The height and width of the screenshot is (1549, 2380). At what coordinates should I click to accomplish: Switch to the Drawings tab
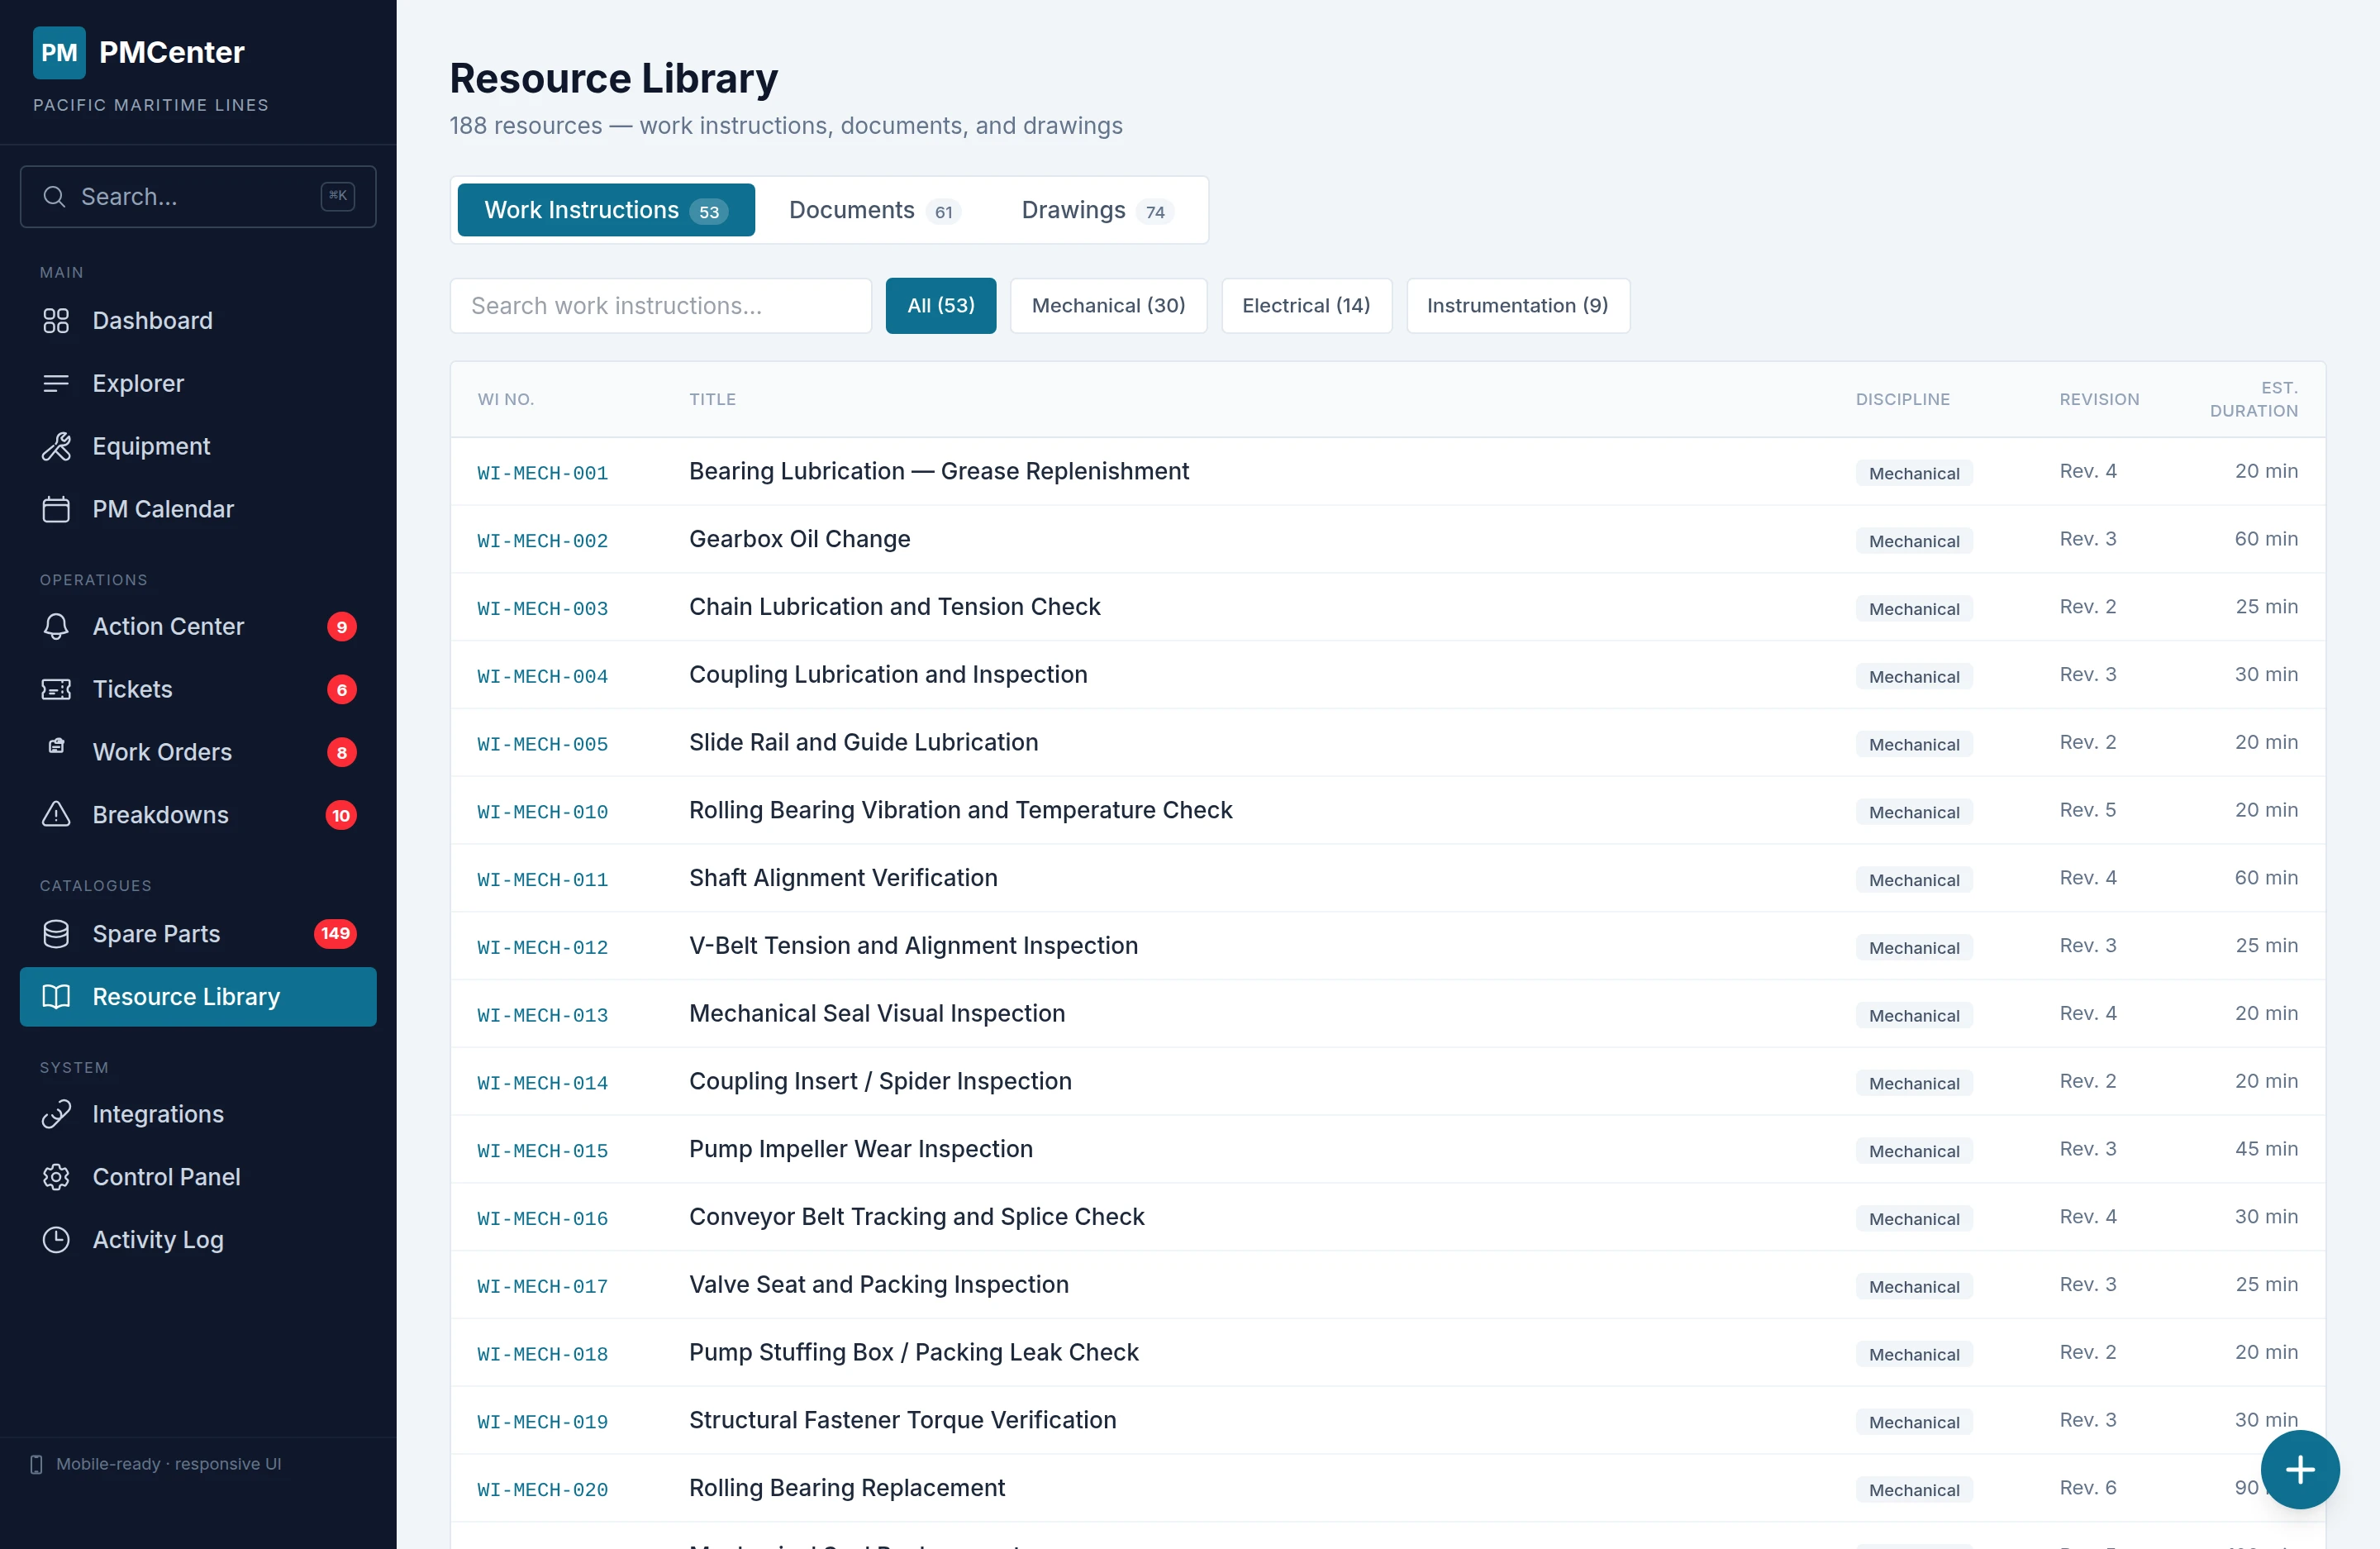point(1095,210)
